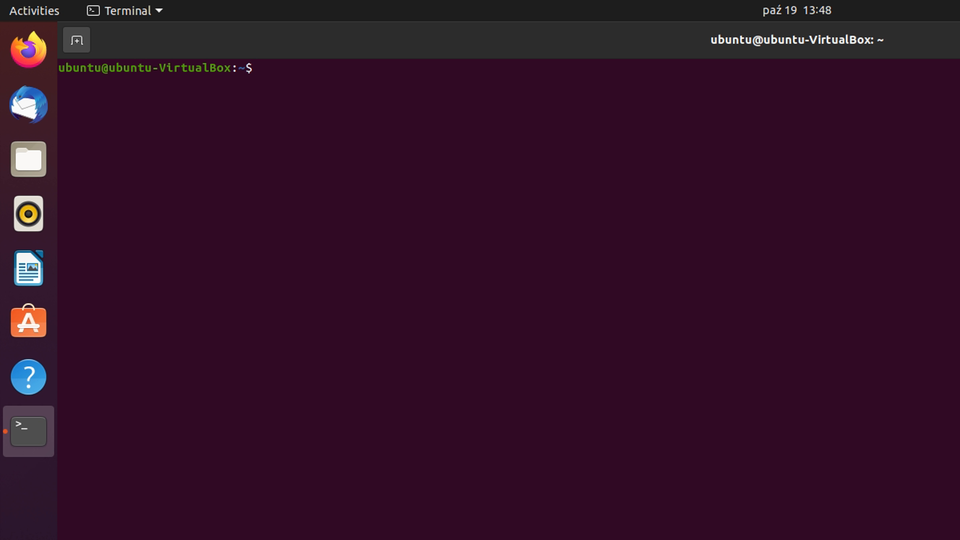Open LibreOffice Writer from dock
This screenshot has height=540, width=960.
[29, 268]
